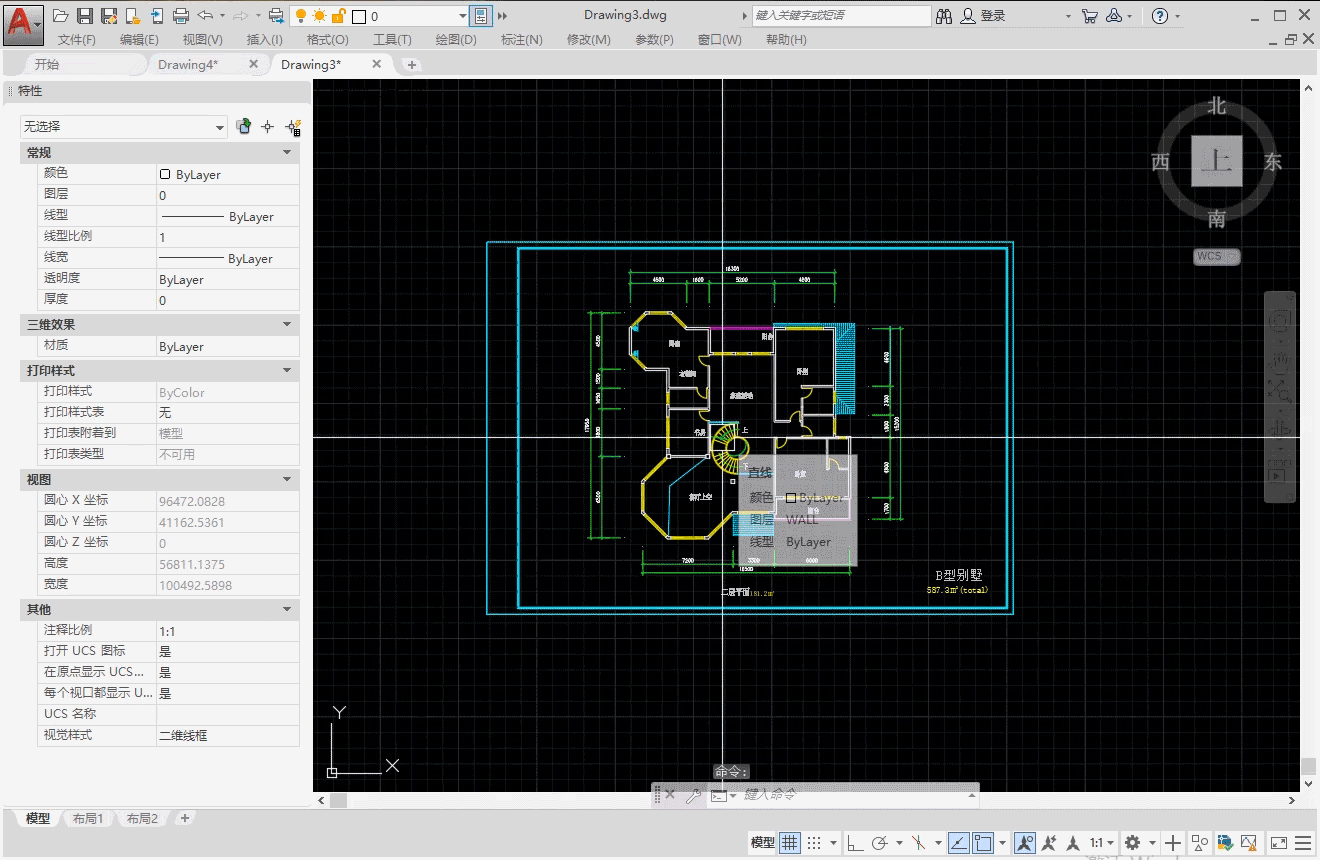Screen dimensions: 1320x860
Task: Click the Select Objects crosshair icon
Action: [x=267, y=127]
